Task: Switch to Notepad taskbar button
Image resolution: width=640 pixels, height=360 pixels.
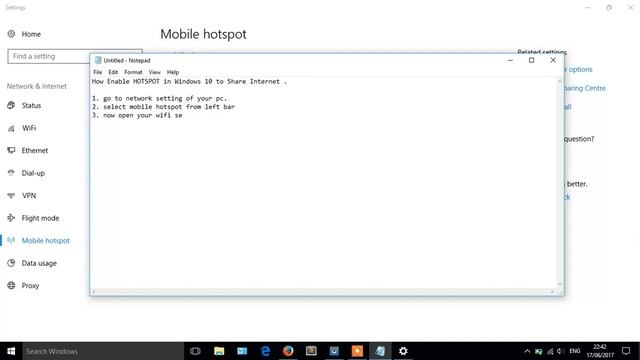Action: 380,351
